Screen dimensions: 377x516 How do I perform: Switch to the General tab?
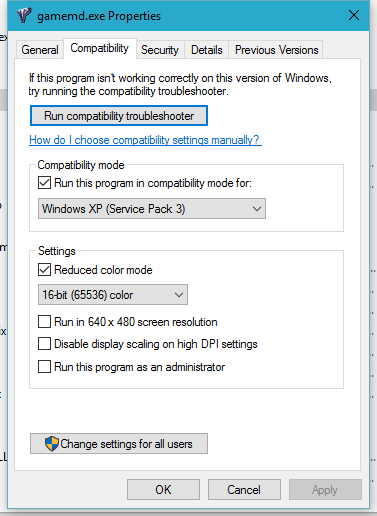pos(40,50)
